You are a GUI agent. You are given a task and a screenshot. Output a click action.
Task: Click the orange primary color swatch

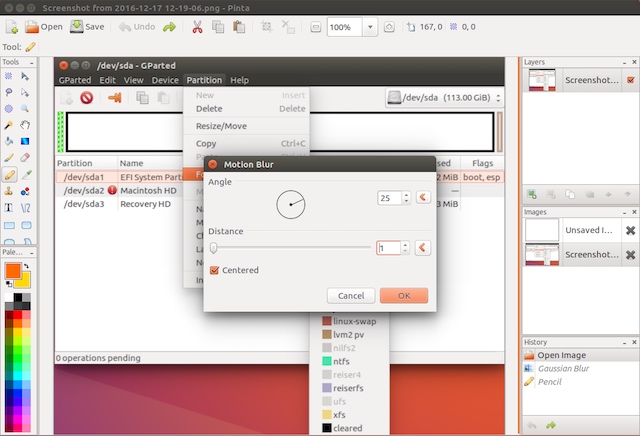coord(13,271)
